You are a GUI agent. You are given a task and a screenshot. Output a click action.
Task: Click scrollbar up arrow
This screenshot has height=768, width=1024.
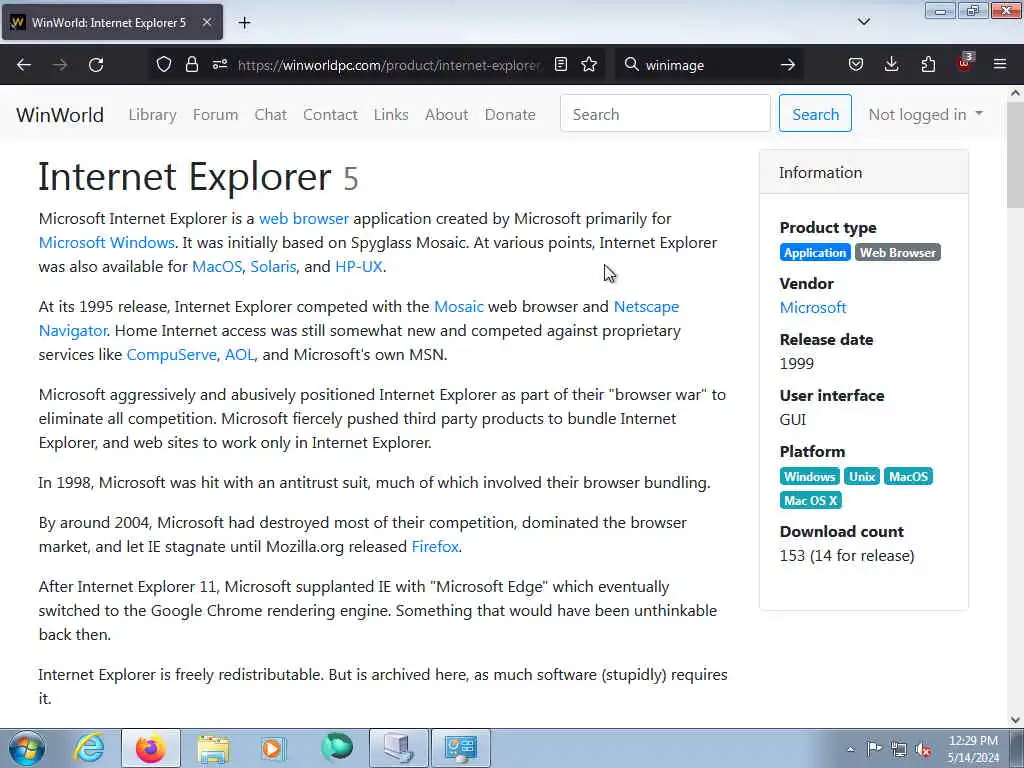(1015, 93)
